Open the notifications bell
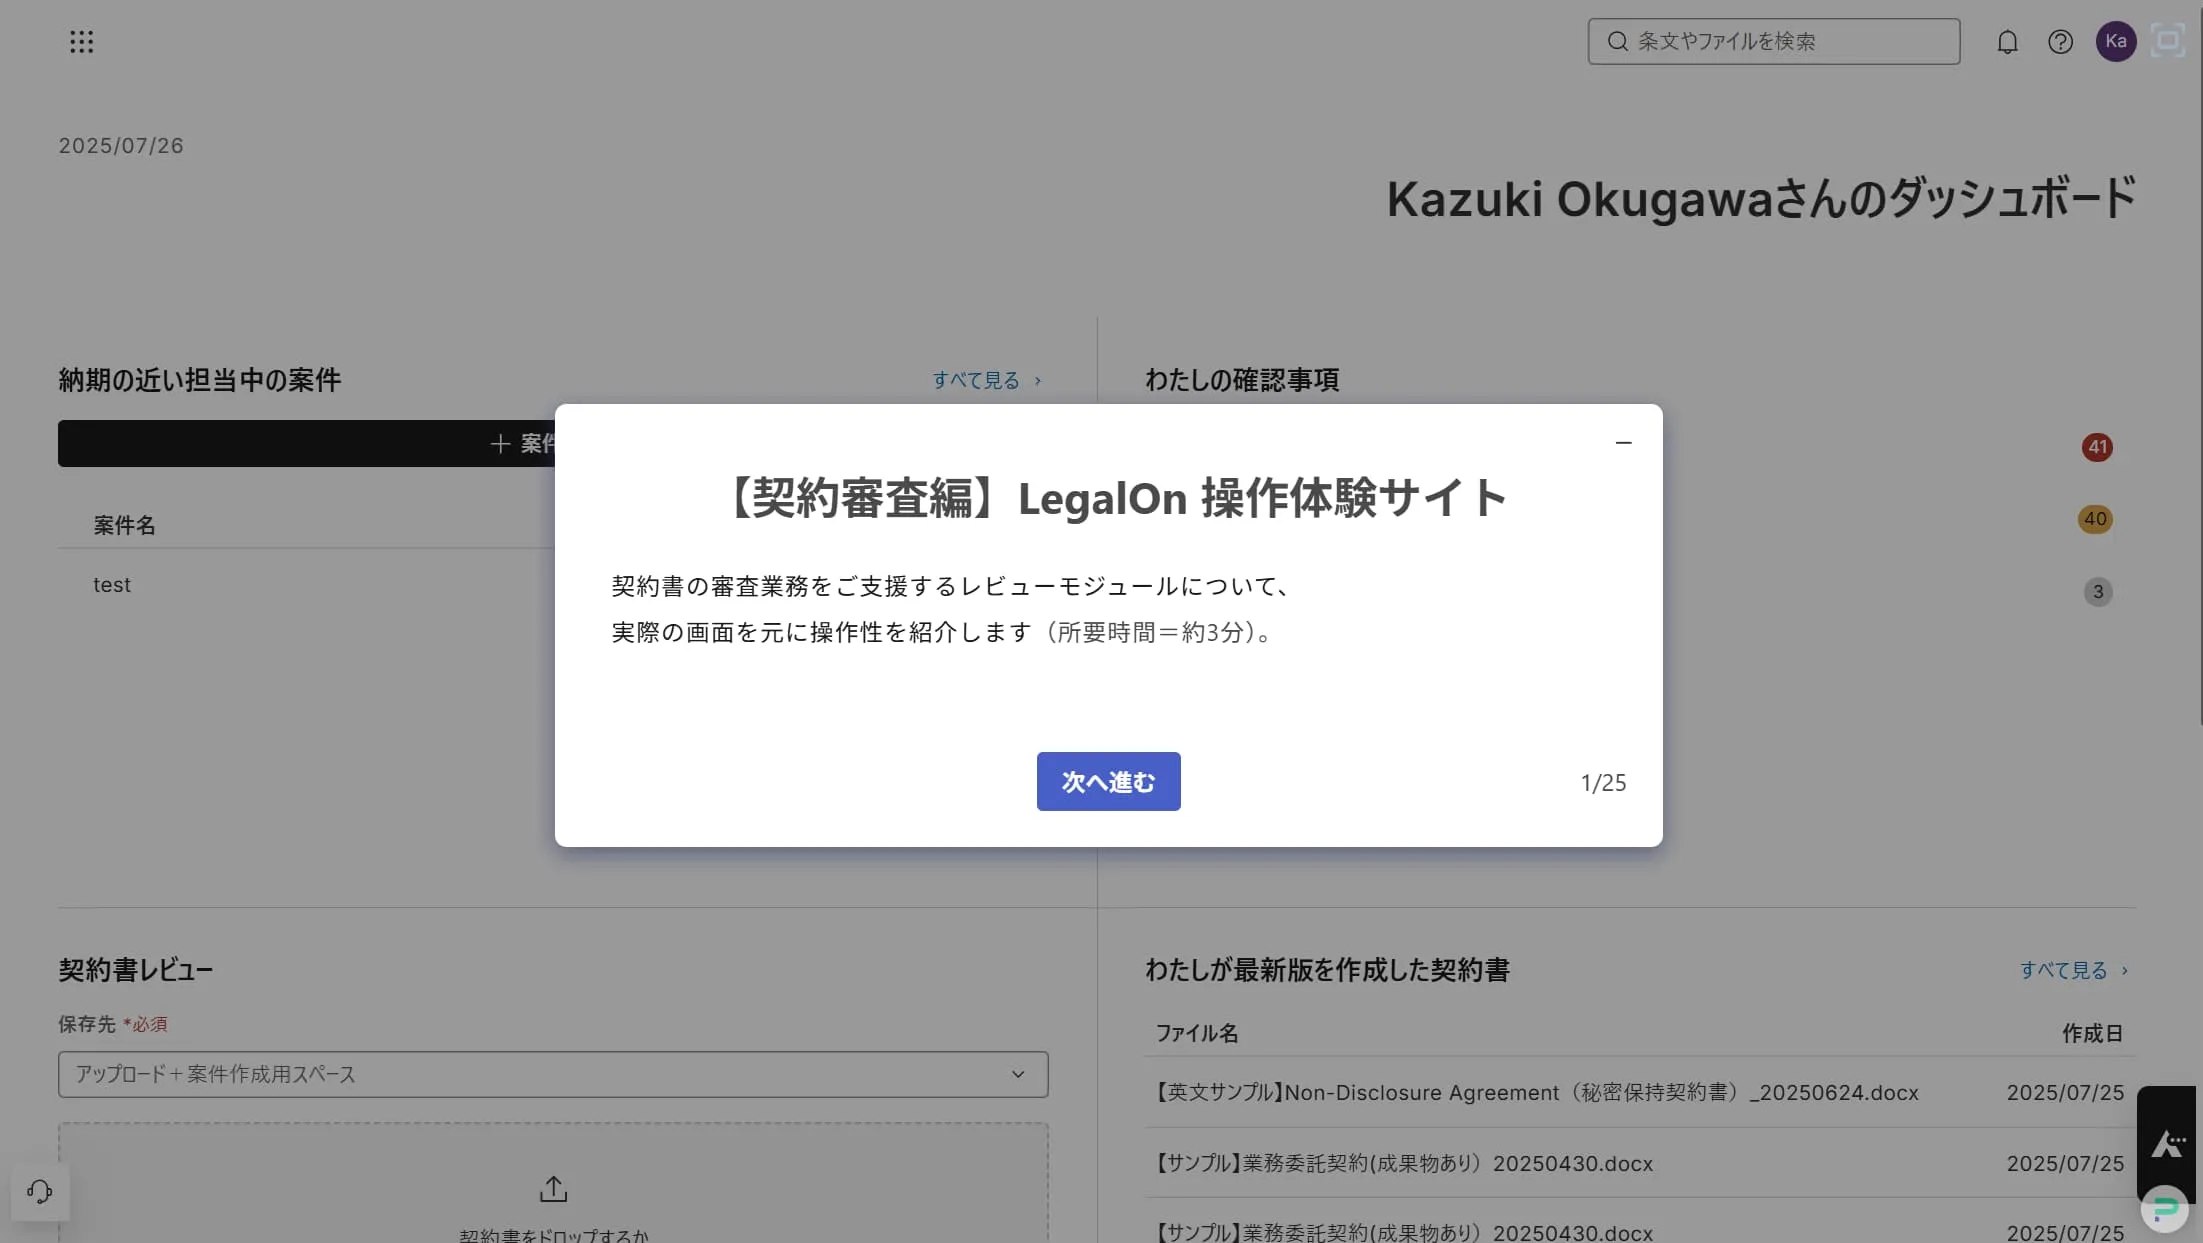 (x=2007, y=42)
